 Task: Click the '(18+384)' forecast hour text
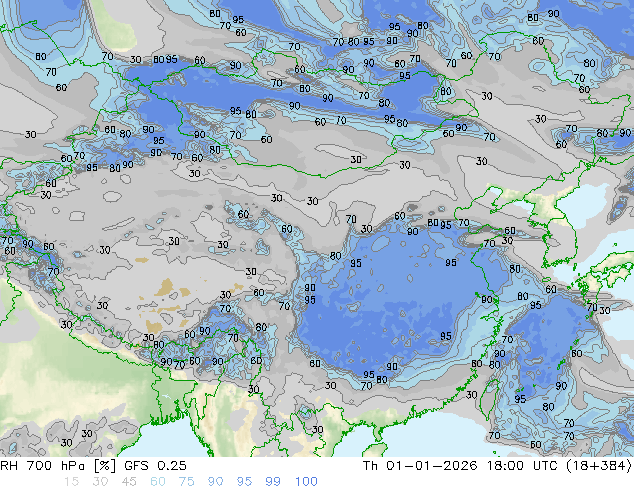click(598, 466)
